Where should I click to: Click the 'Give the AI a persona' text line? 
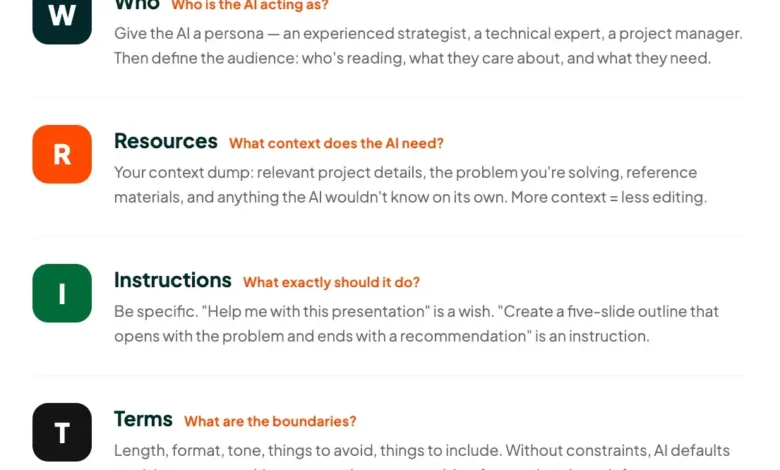tap(428, 33)
